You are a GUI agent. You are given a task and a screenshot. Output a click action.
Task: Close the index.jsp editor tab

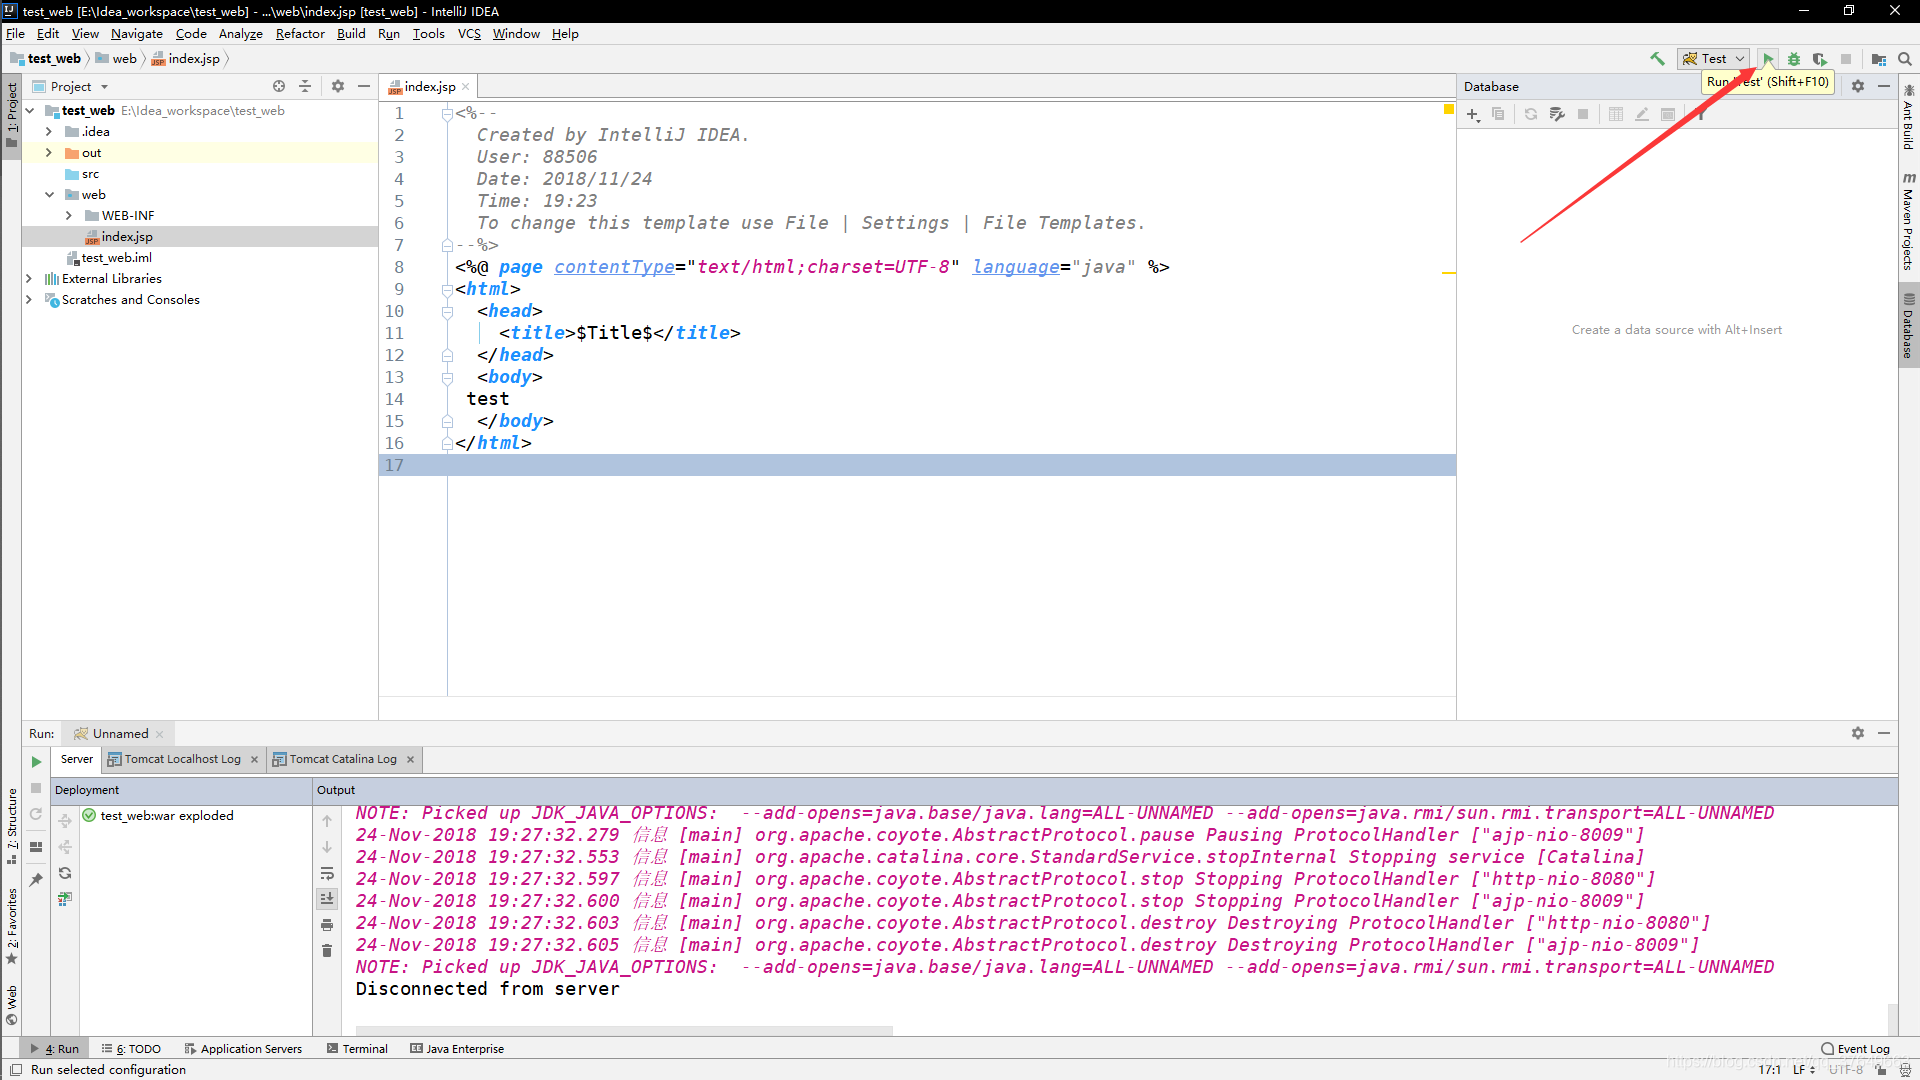pos(466,87)
